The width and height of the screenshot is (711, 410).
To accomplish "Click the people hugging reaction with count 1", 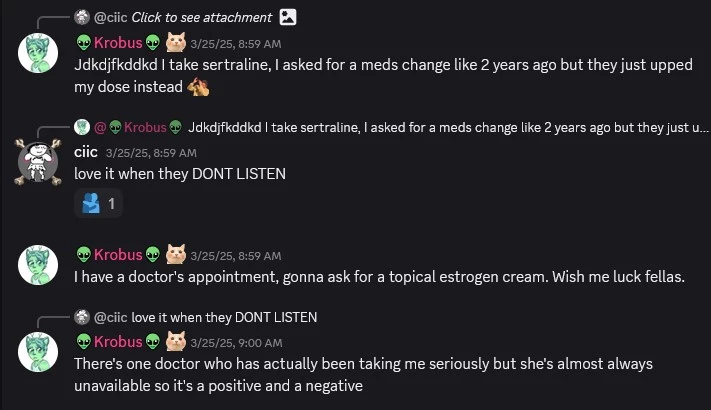I will 98,203.
